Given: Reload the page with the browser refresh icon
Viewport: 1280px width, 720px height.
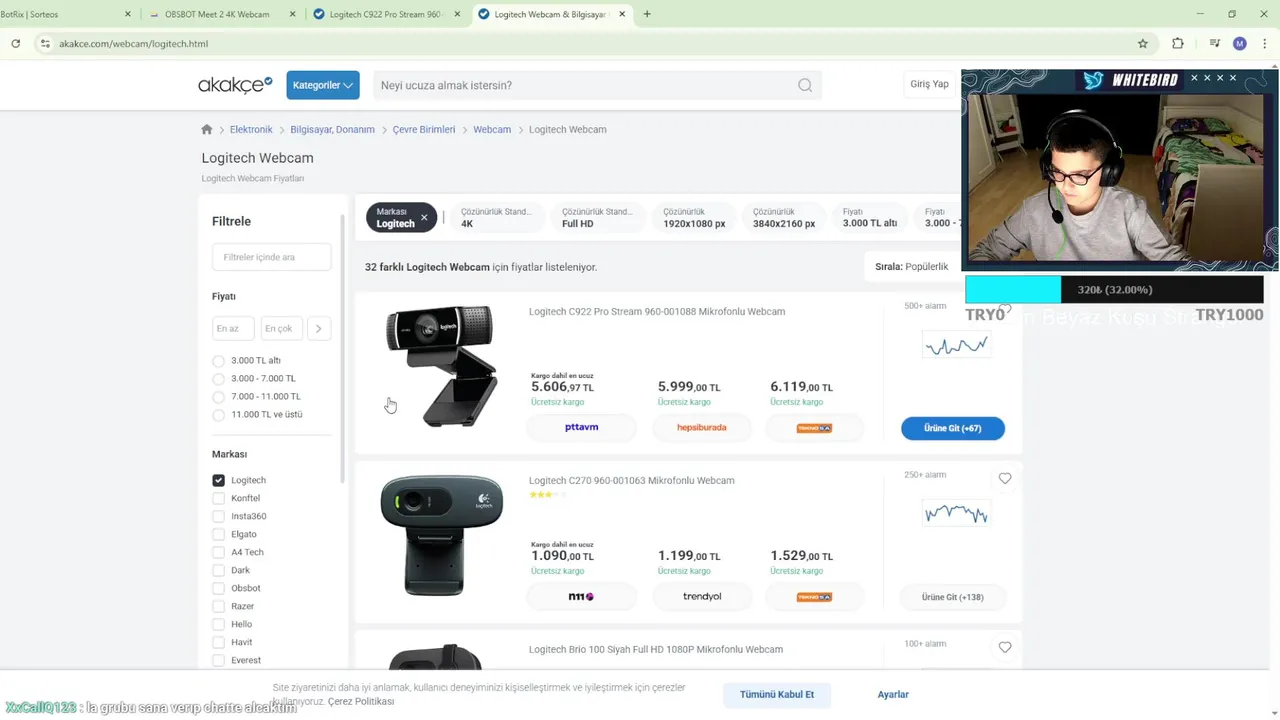Looking at the screenshot, I should (x=15, y=44).
